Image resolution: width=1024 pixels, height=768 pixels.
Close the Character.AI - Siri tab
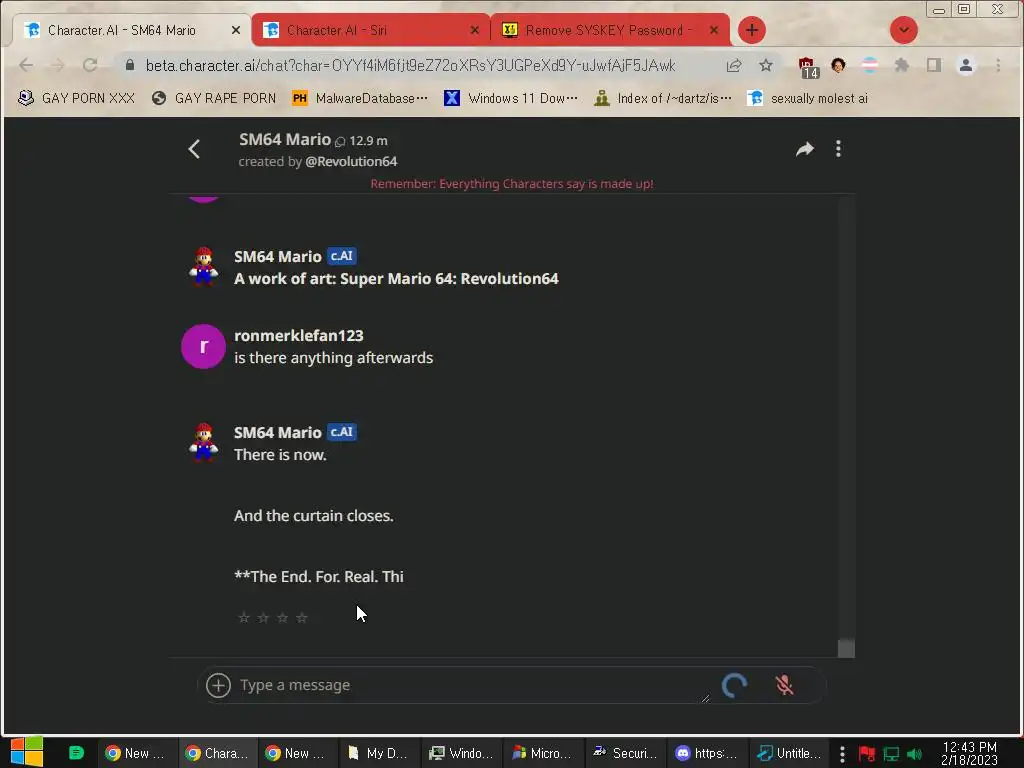[475, 30]
